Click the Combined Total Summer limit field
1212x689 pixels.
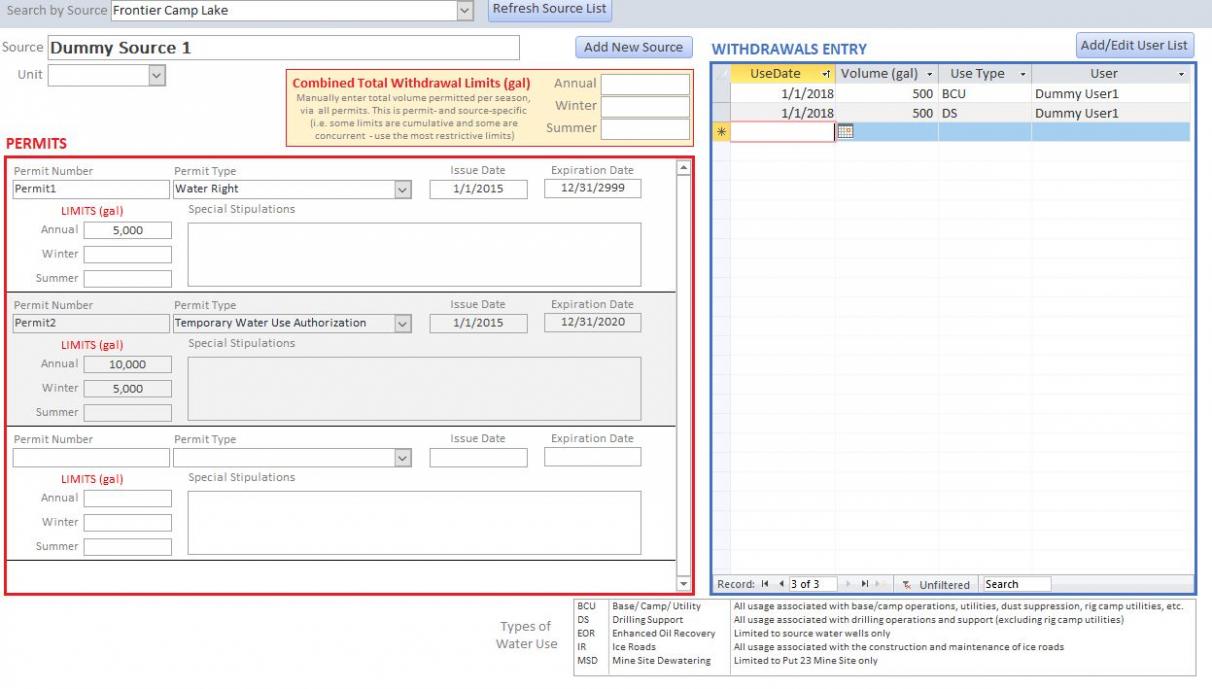645,128
